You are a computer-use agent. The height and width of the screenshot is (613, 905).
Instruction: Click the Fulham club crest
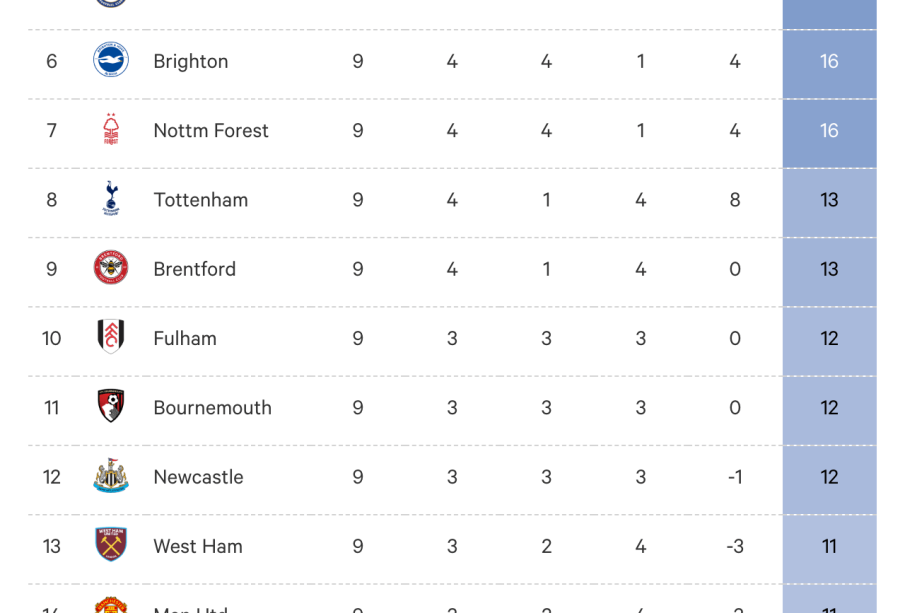coord(111,337)
